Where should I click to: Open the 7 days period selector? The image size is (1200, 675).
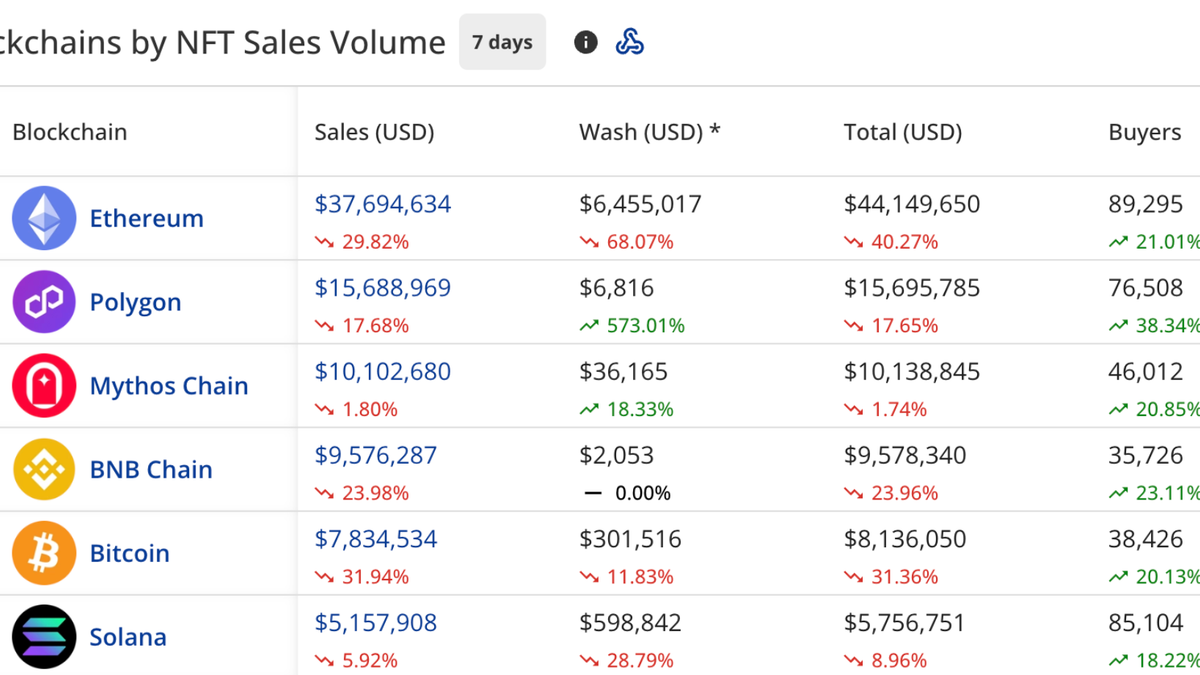click(x=502, y=42)
